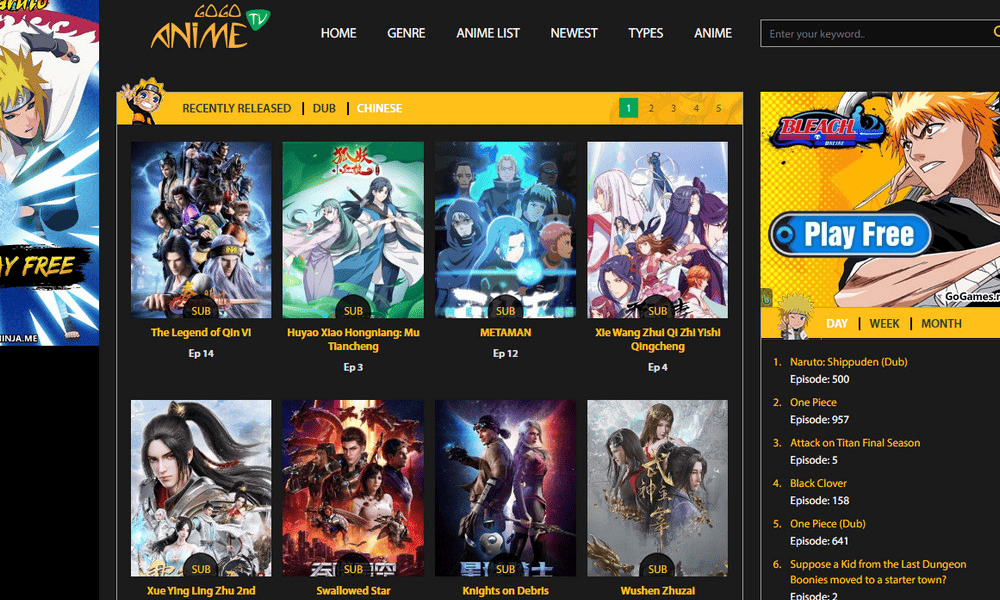1000x600 pixels.
Task: Click ANIME in the top navigation bar
Action: tap(713, 33)
